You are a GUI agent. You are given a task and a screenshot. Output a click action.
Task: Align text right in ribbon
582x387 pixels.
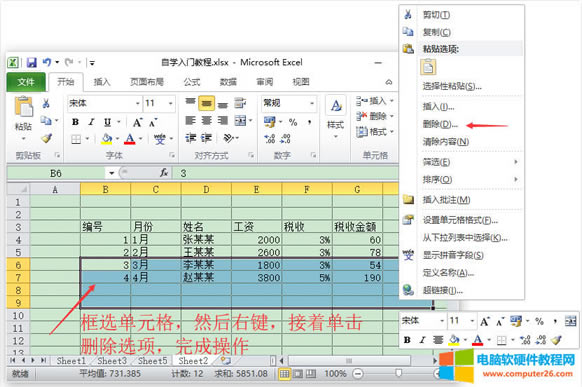point(223,120)
